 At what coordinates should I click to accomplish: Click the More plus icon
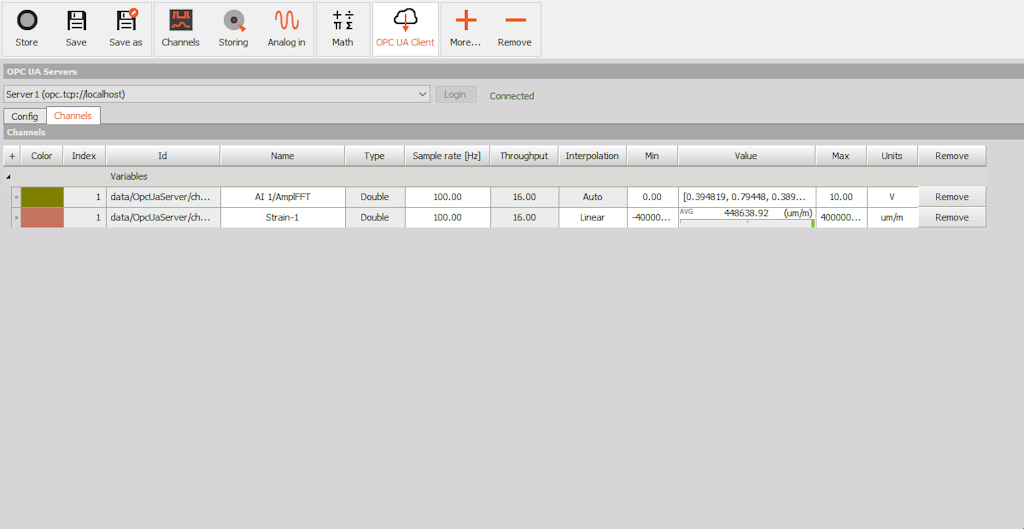[x=466, y=22]
